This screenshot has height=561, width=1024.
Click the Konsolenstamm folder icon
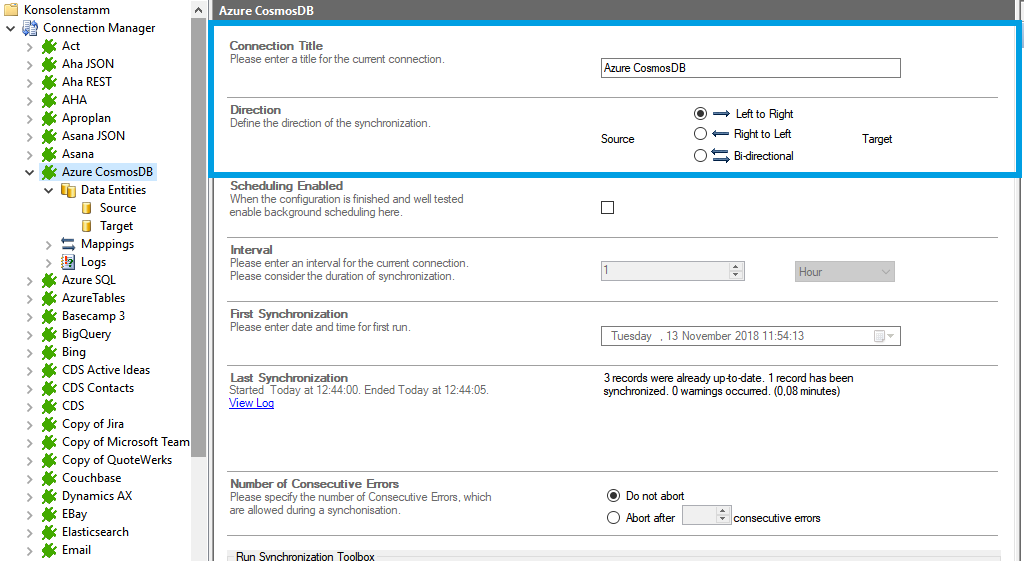pyautogui.click(x=11, y=10)
